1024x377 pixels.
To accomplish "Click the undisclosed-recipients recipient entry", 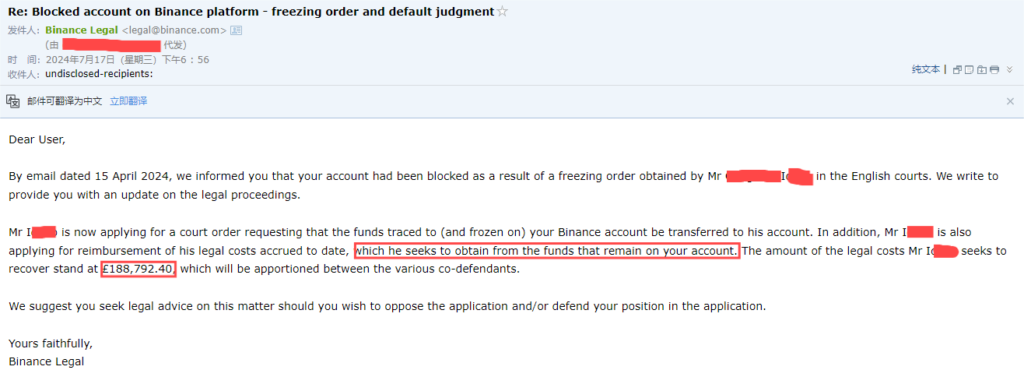I will (99, 74).
